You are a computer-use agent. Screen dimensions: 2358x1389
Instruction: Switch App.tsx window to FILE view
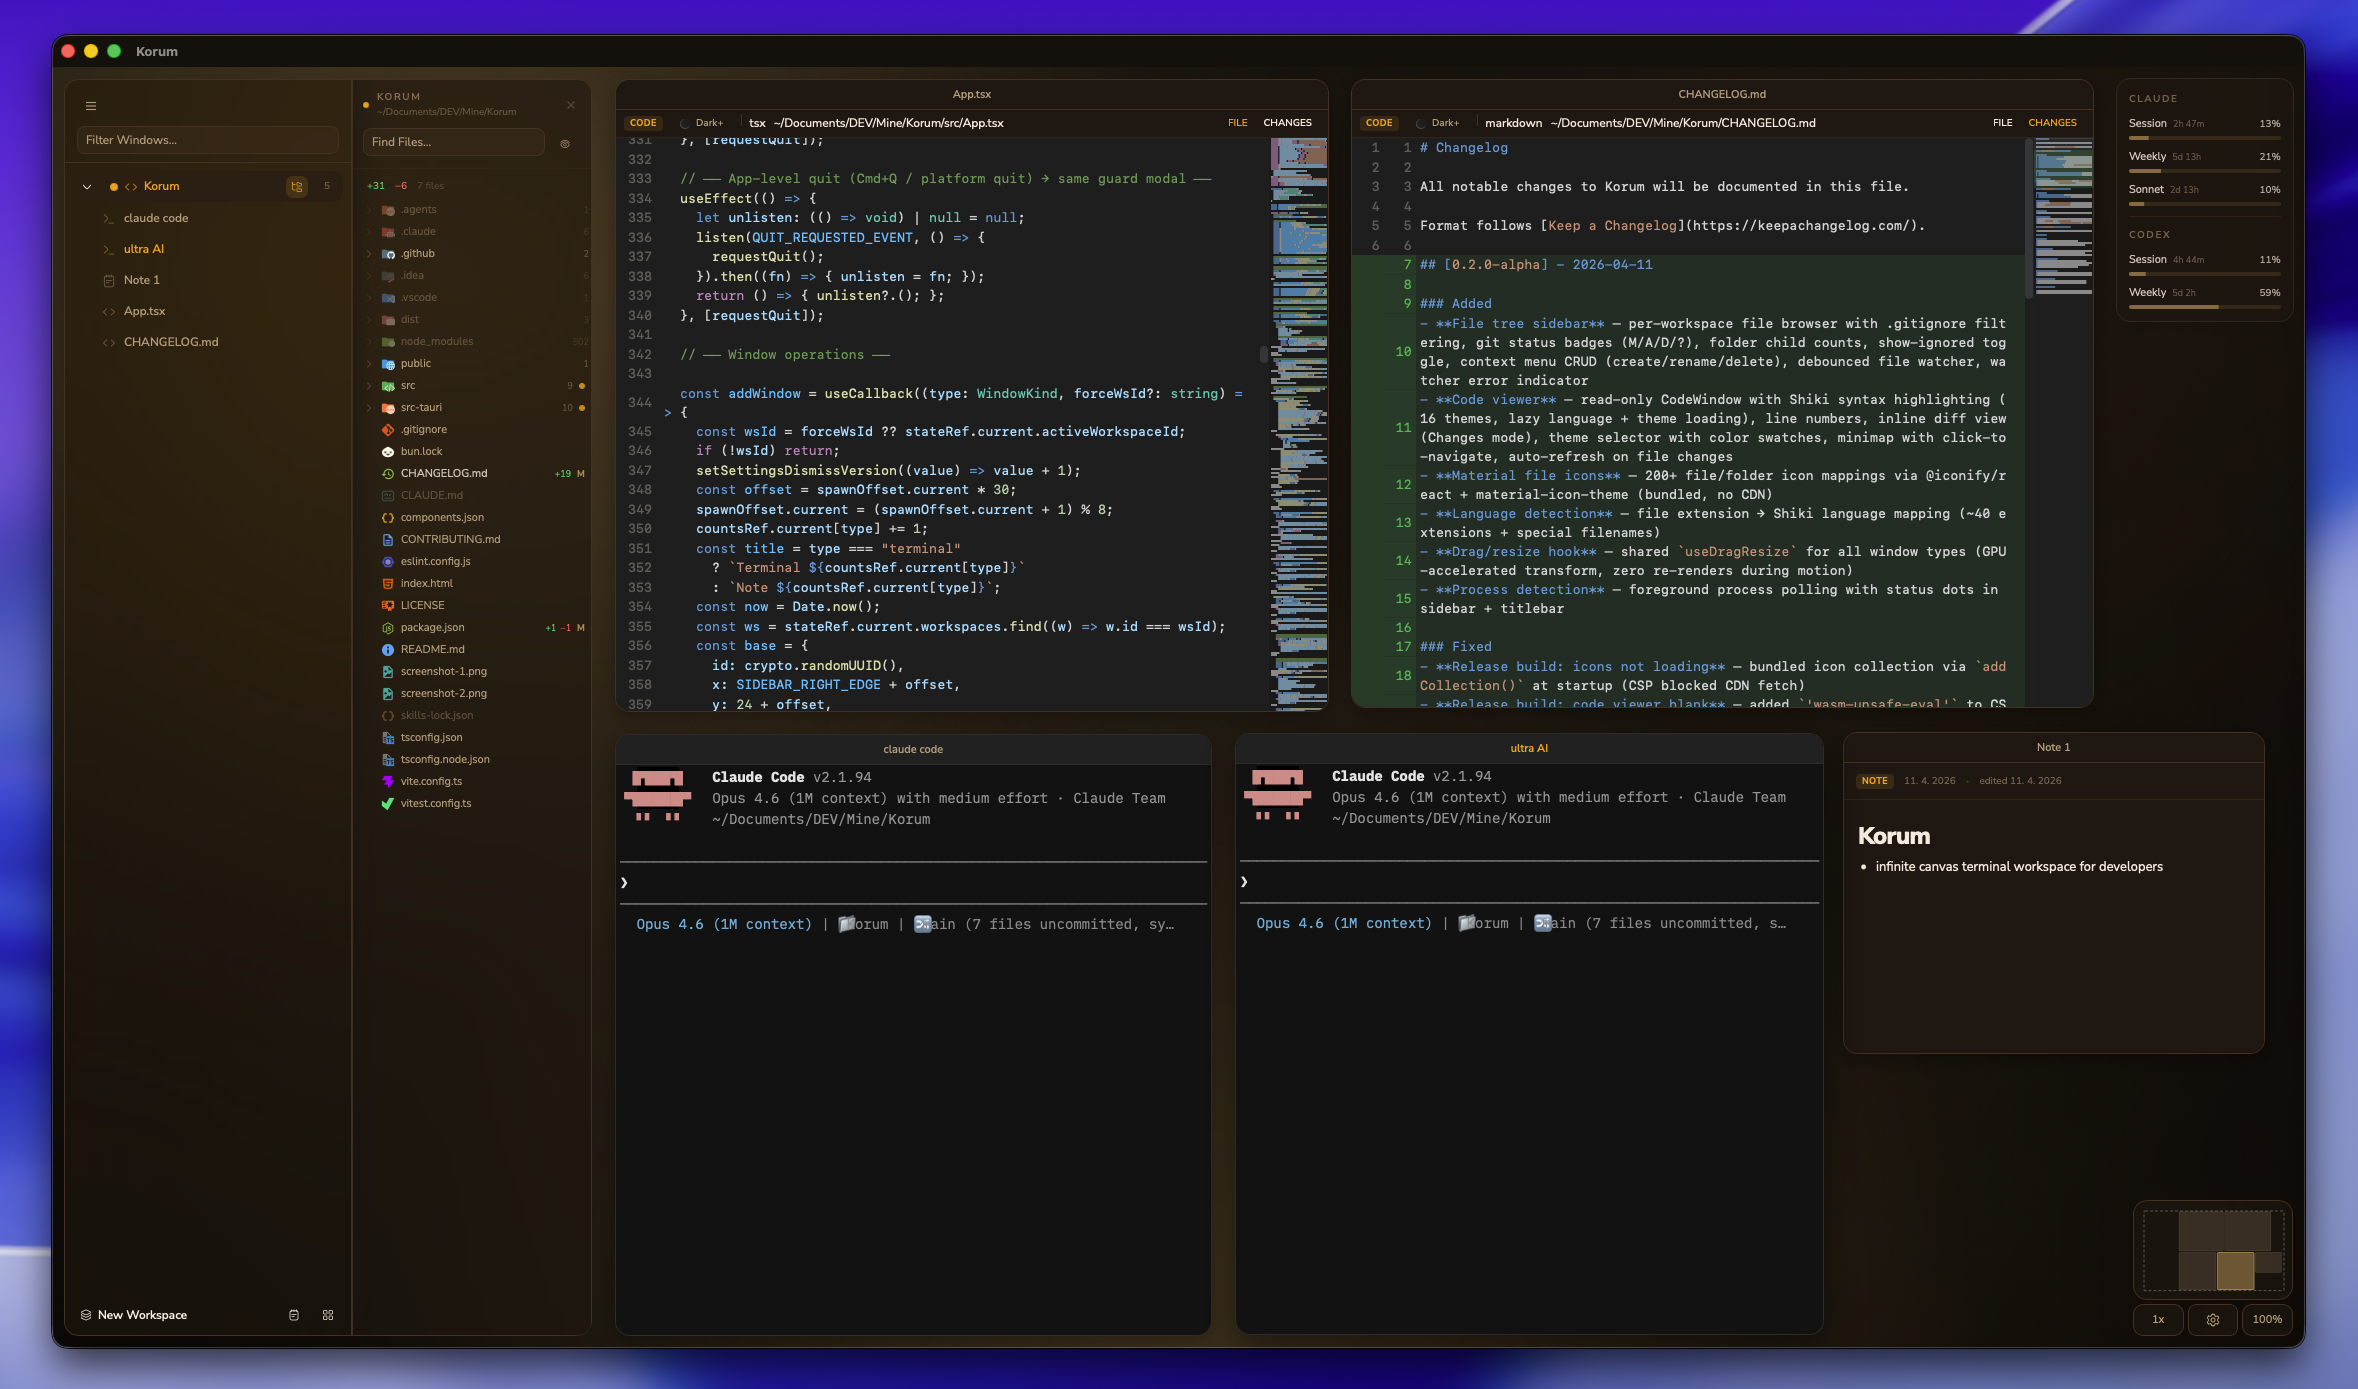pyautogui.click(x=1237, y=123)
